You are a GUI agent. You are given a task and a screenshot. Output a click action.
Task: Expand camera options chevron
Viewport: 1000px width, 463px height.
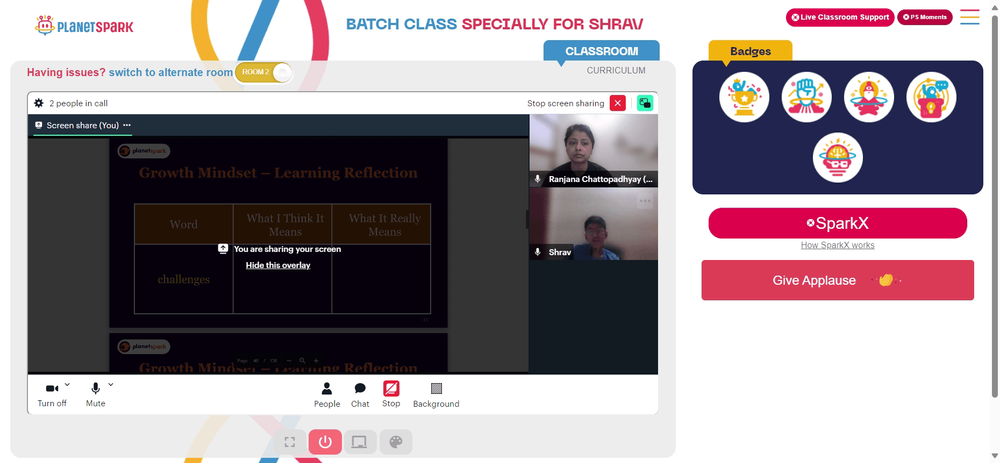pos(68,385)
